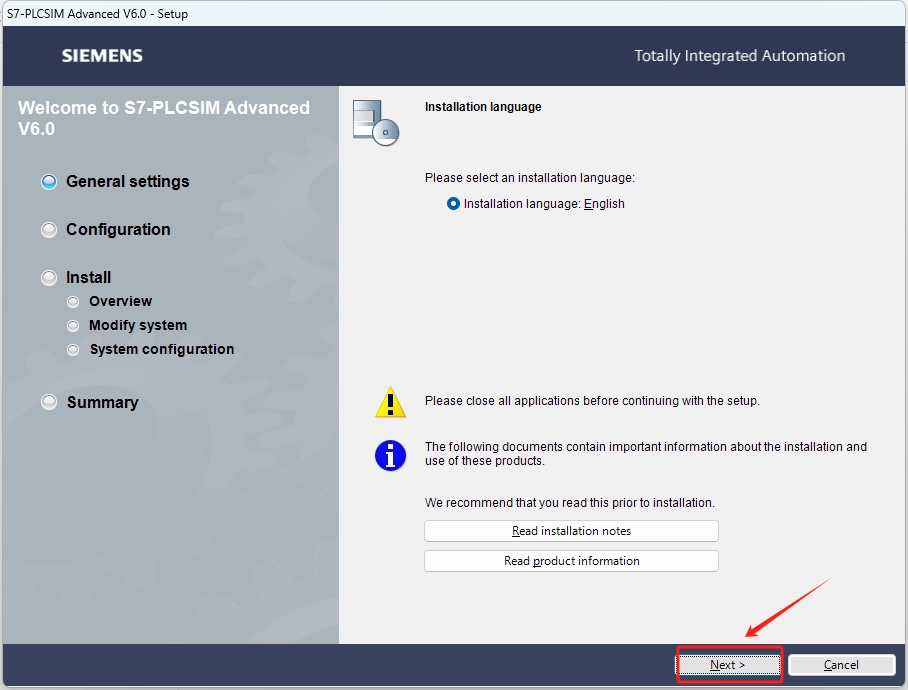The height and width of the screenshot is (690, 908).
Task: Click the Configuration step bullet
Action: [49, 230]
